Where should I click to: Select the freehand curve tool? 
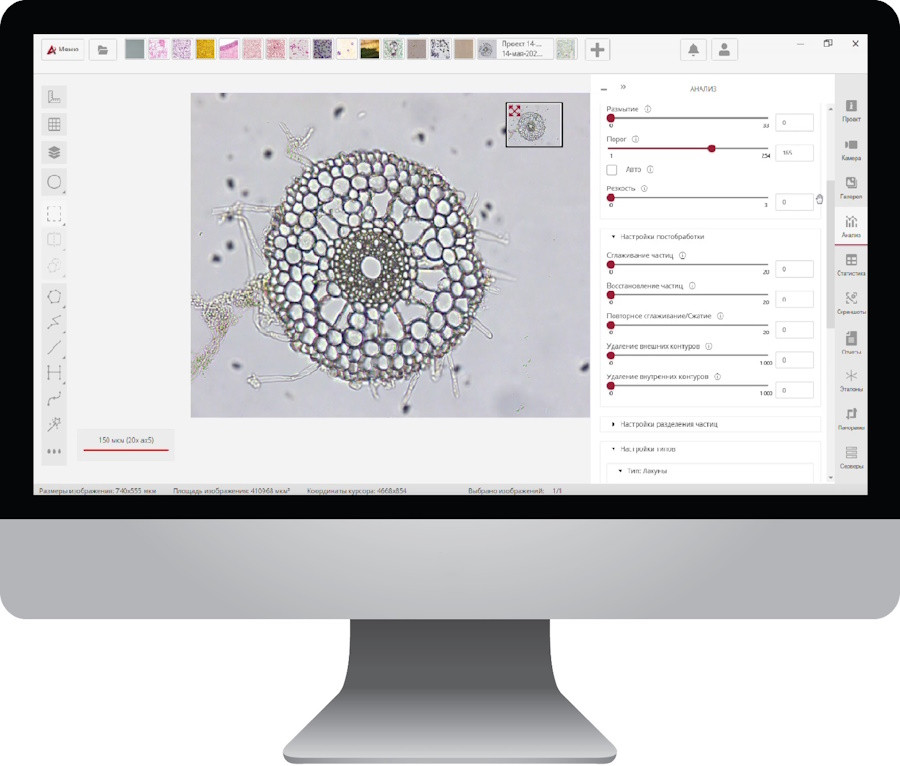click(54, 399)
